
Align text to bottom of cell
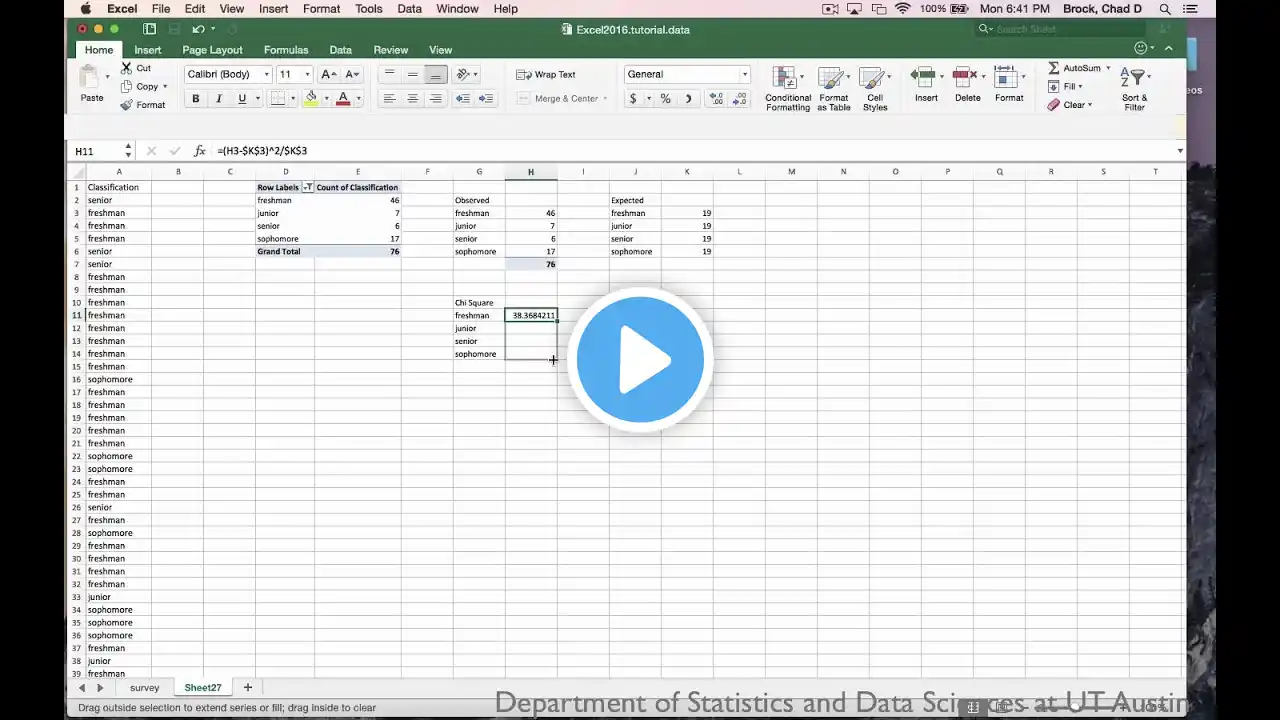point(435,74)
